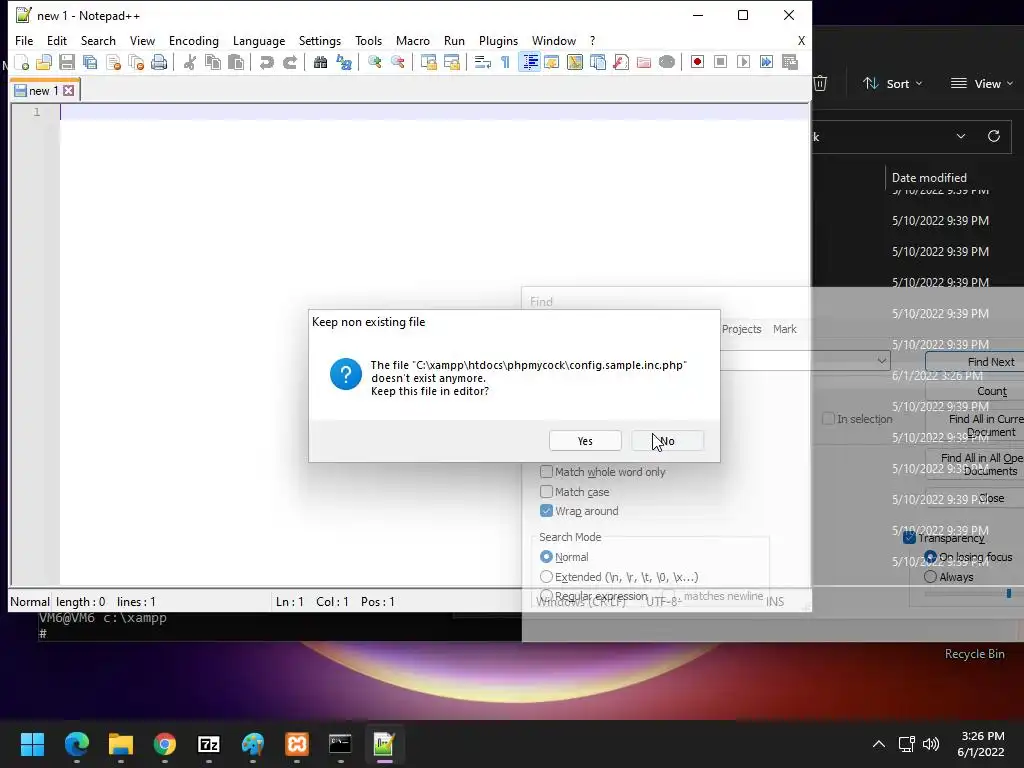Screen dimensions: 1024x768
Task: Click the Windows Start button
Action: pyautogui.click(x=32, y=744)
